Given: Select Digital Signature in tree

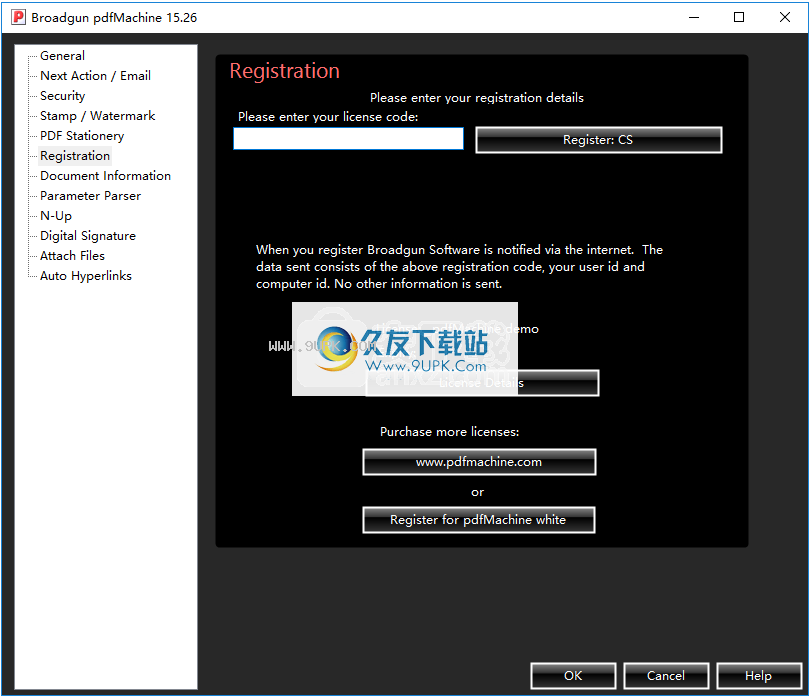Looking at the screenshot, I should tap(88, 236).
